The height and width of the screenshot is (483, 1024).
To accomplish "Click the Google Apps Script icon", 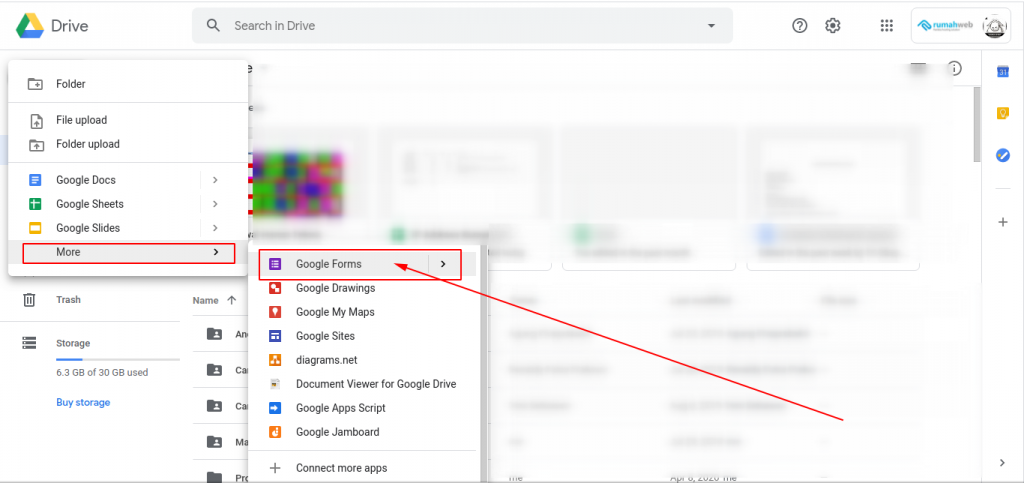I will (x=275, y=408).
